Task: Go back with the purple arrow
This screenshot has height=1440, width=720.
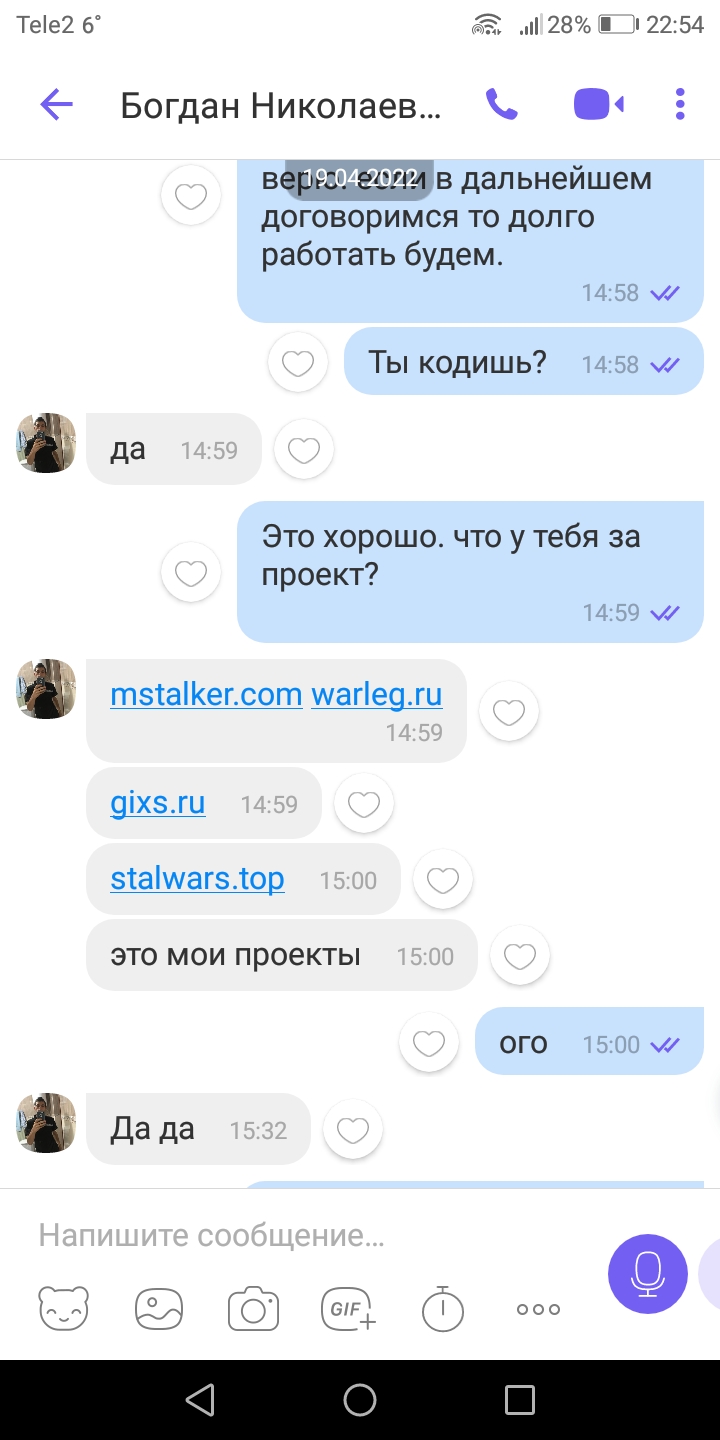Action: pos(57,104)
